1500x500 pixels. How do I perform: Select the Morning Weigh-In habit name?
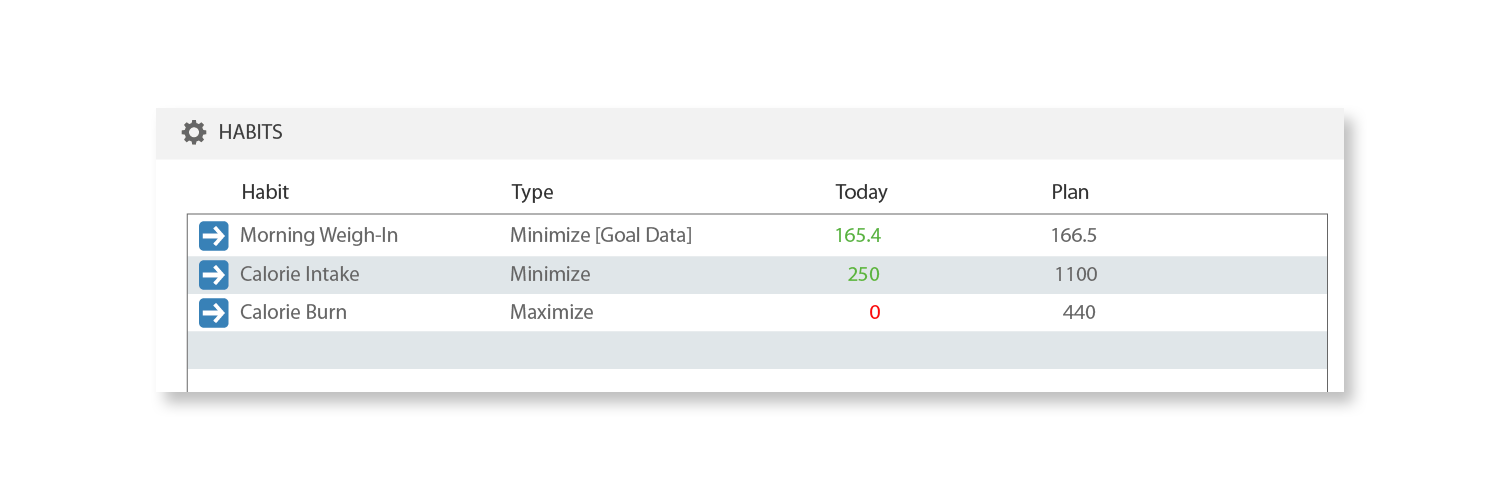(319, 236)
